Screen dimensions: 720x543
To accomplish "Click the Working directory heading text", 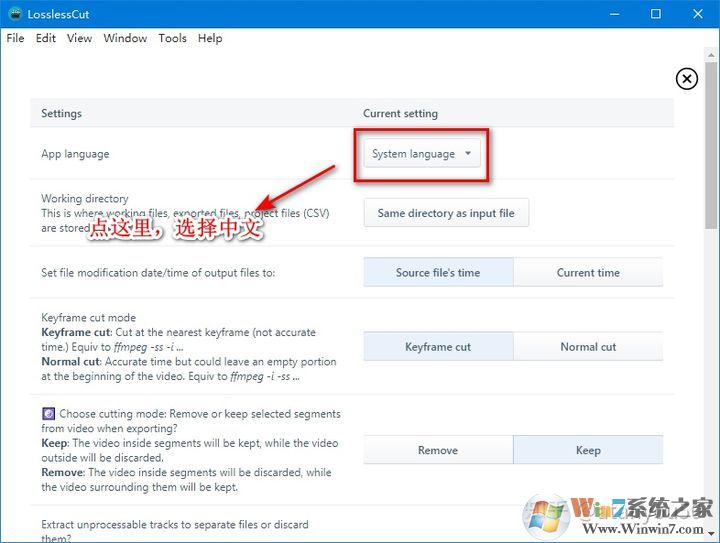I will (x=85, y=198).
